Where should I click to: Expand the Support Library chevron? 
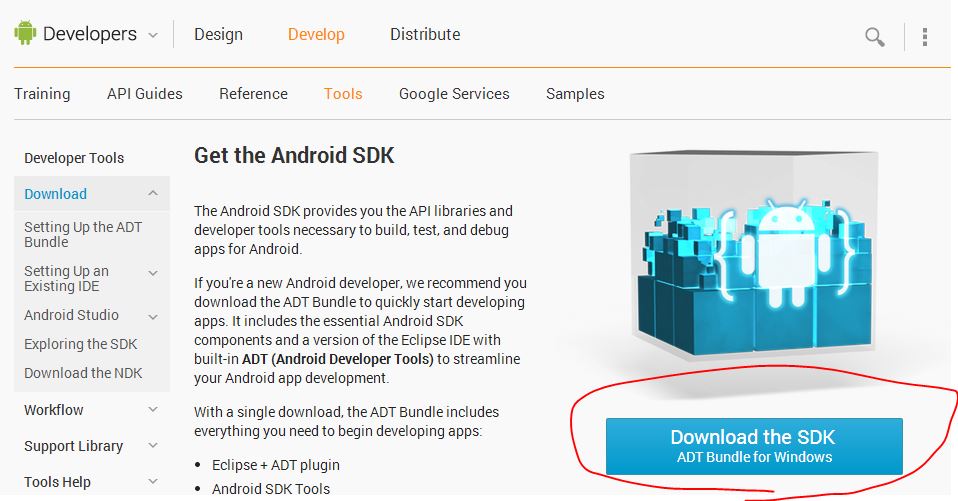click(153, 445)
